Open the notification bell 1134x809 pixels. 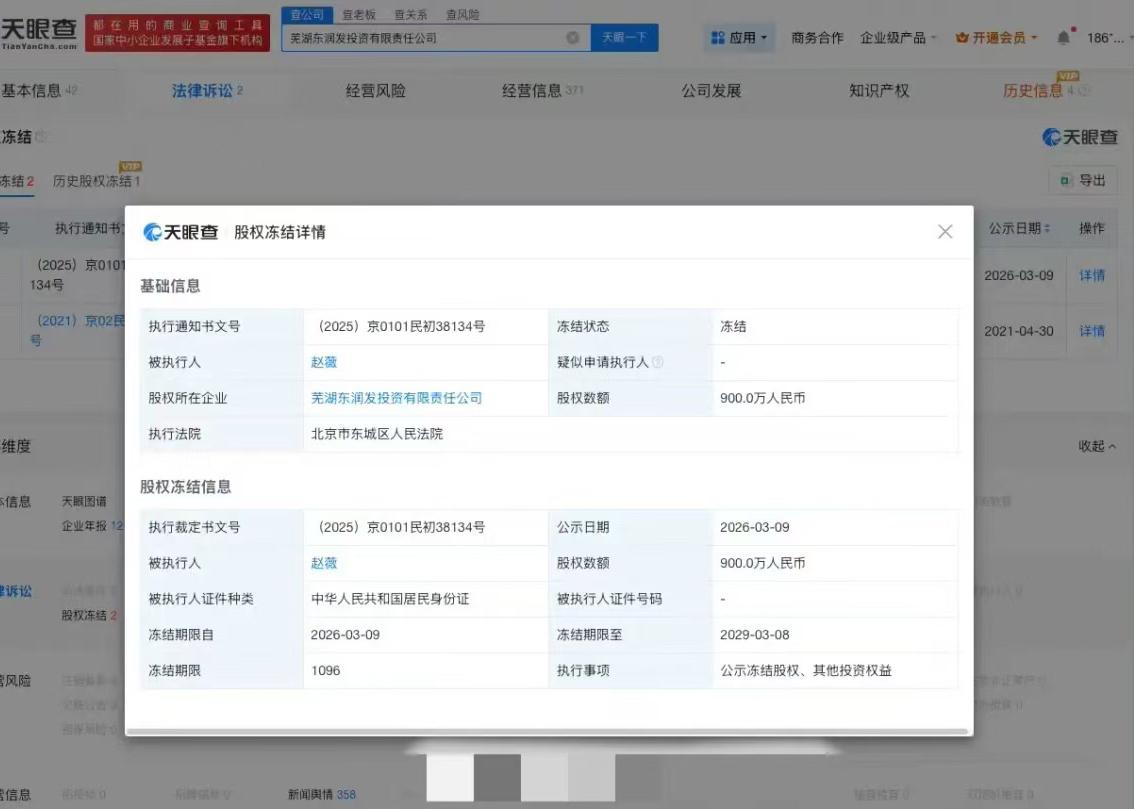1063,38
